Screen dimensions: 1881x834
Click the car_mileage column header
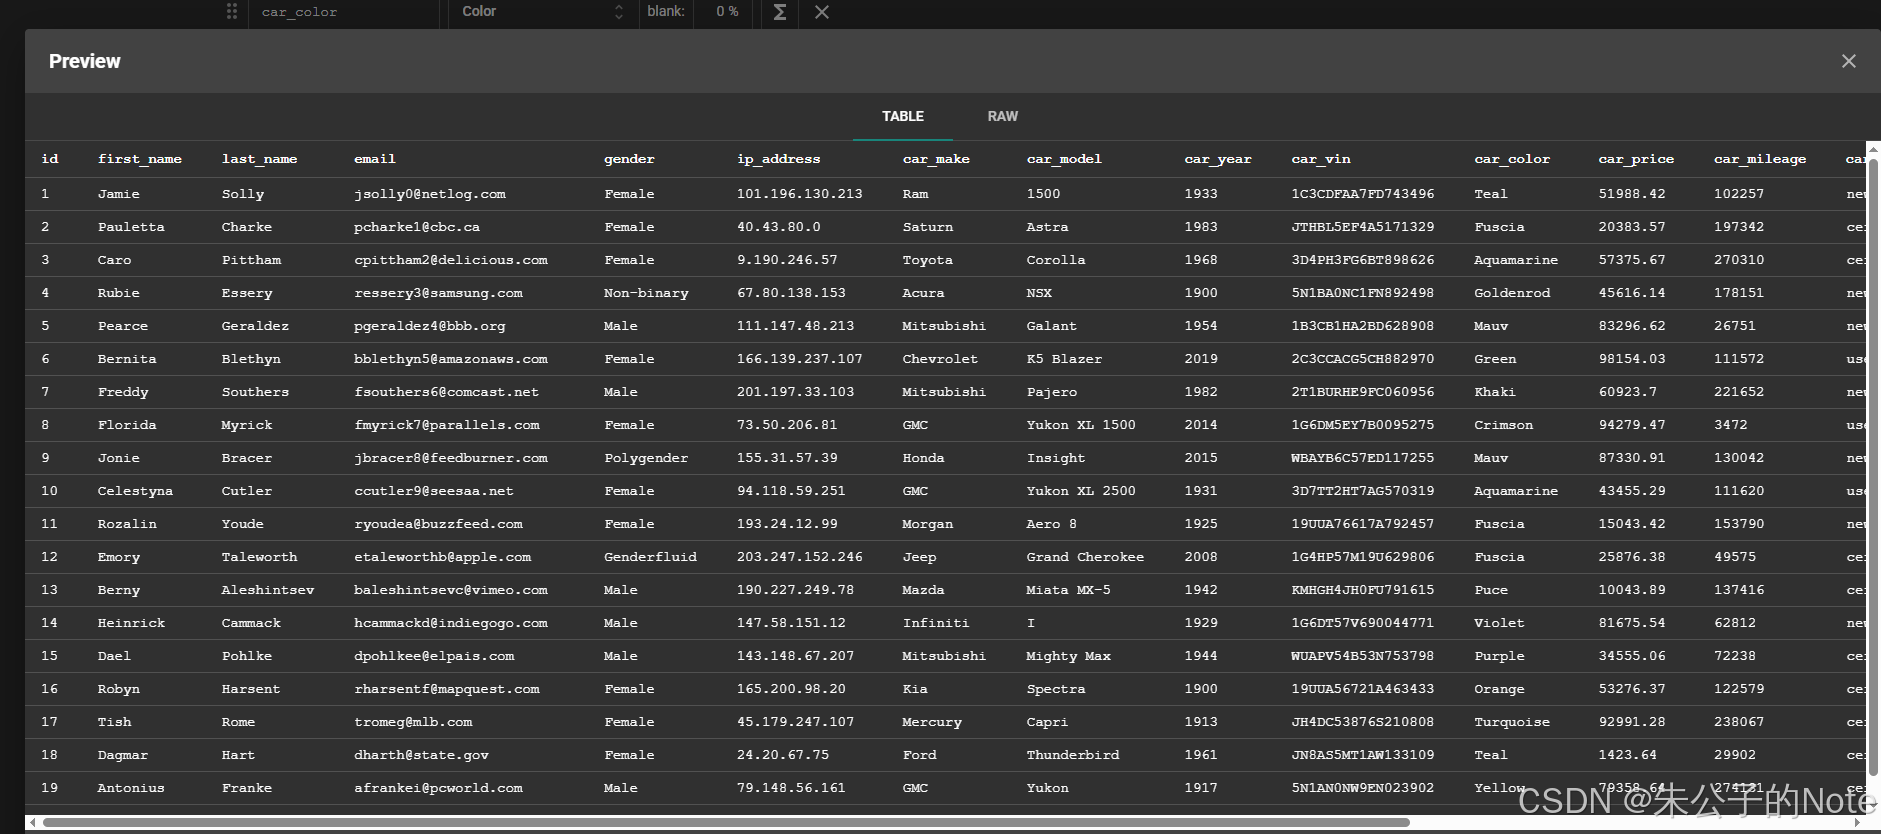(1760, 159)
